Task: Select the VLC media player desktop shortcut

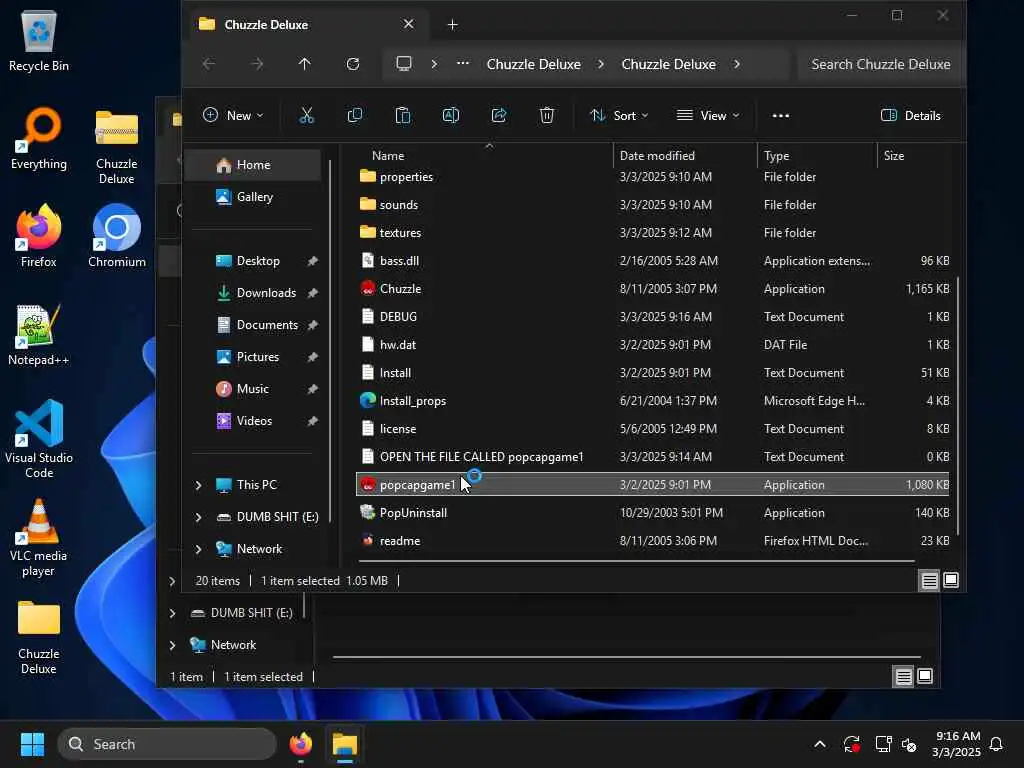Action: coord(39,537)
